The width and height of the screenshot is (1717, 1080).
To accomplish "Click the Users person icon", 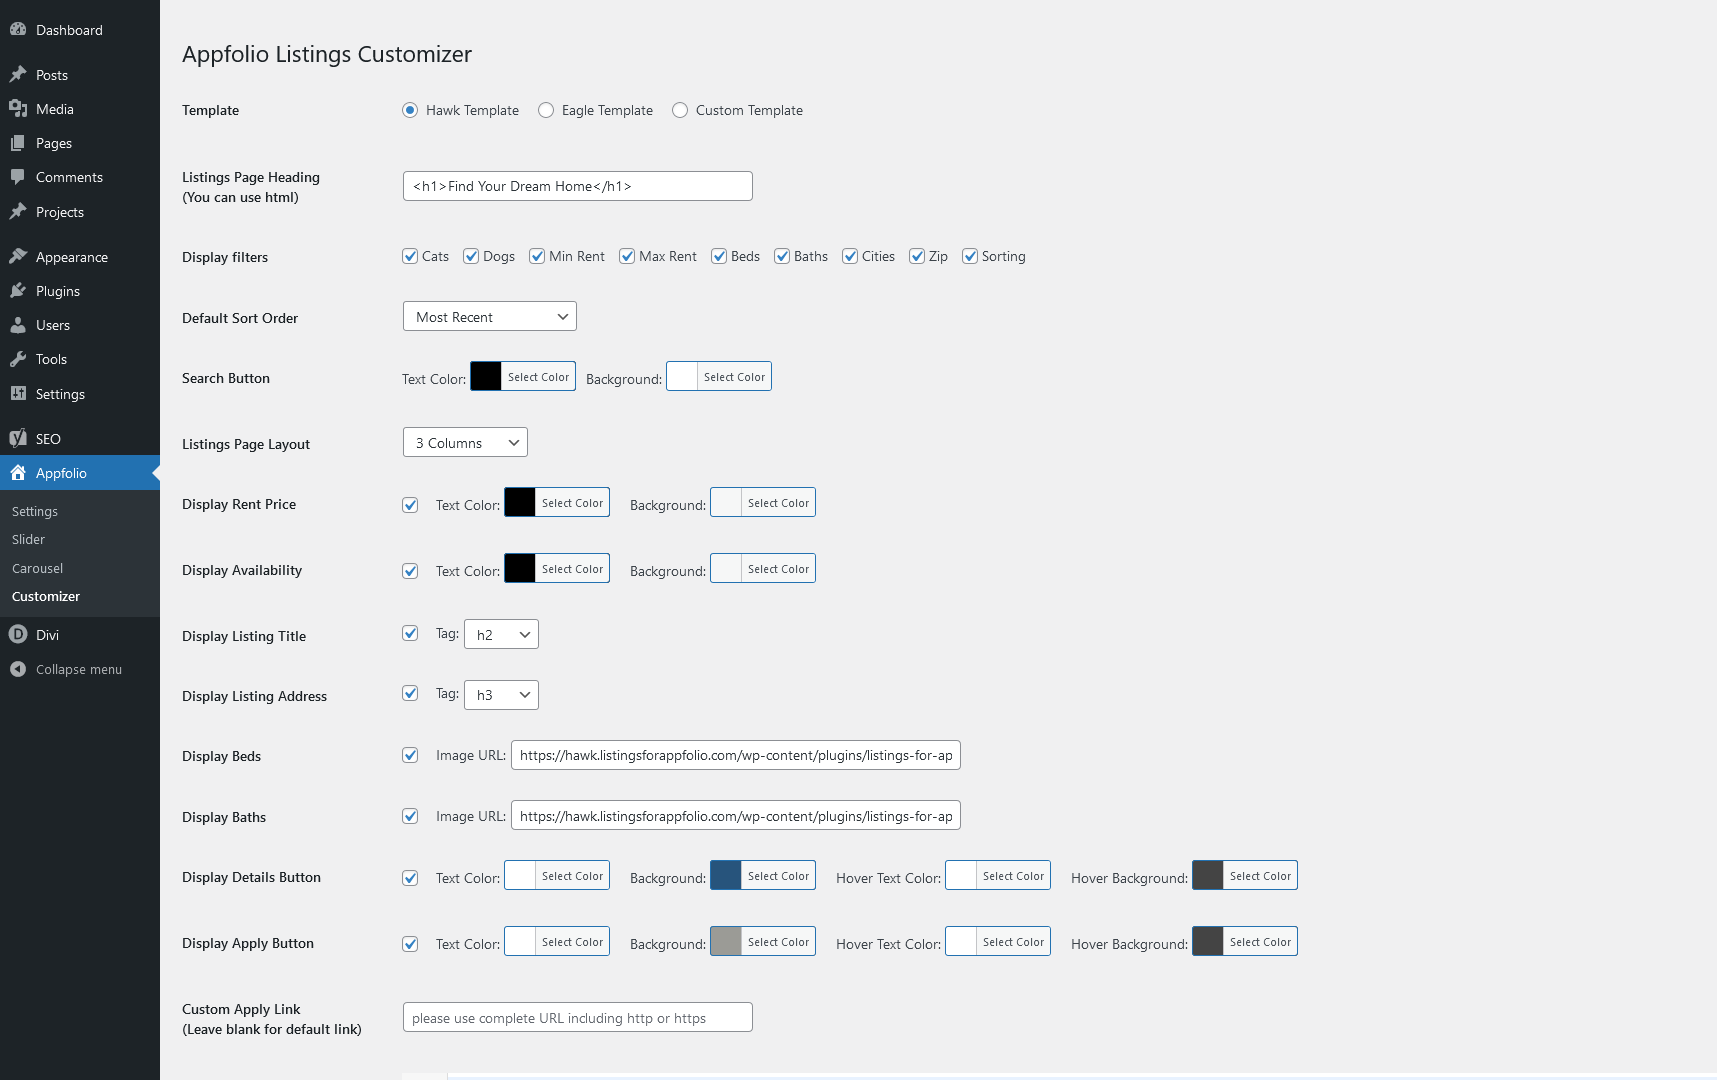I will [x=18, y=325].
